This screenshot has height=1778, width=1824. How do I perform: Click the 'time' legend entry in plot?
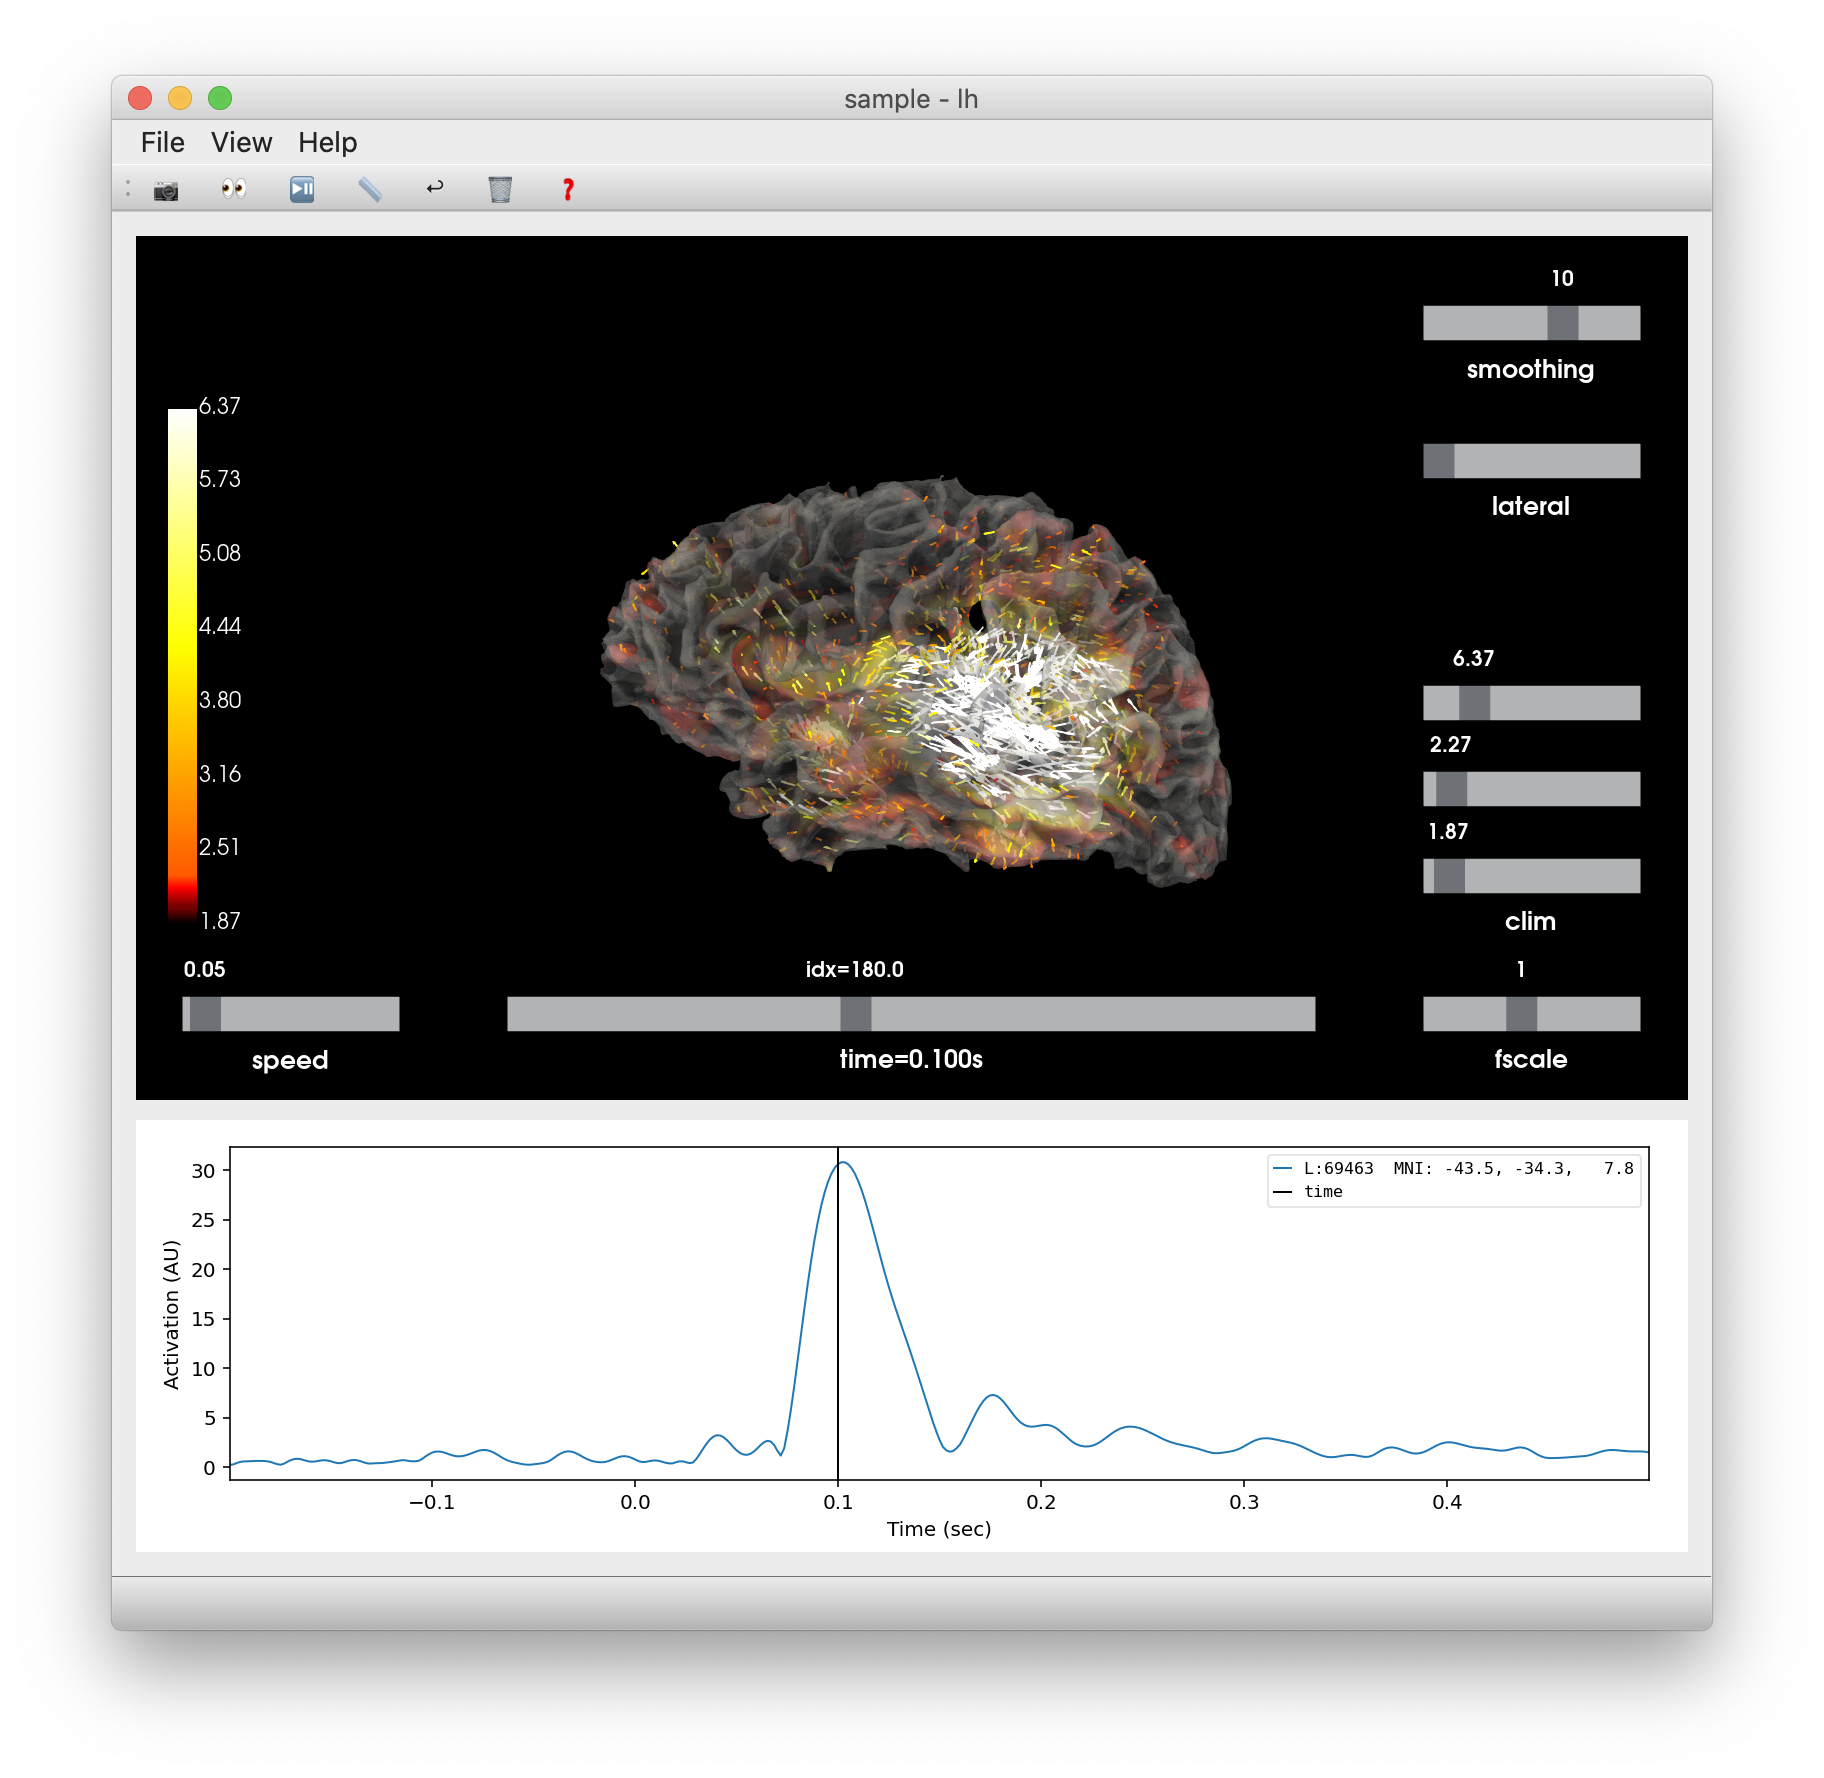tap(1308, 1192)
